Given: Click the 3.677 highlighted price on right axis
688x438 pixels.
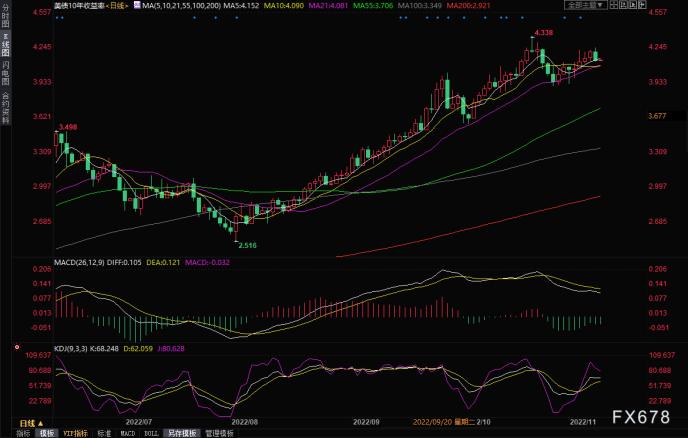Looking at the screenshot, I should click(657, 116).
